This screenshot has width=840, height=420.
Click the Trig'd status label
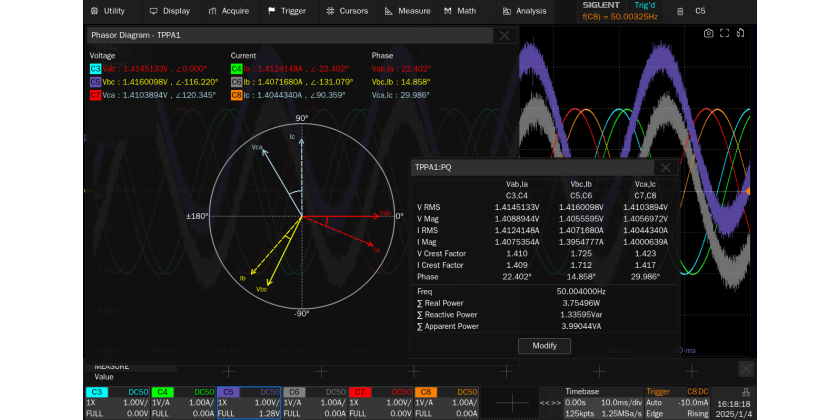[x=645, y=6]
